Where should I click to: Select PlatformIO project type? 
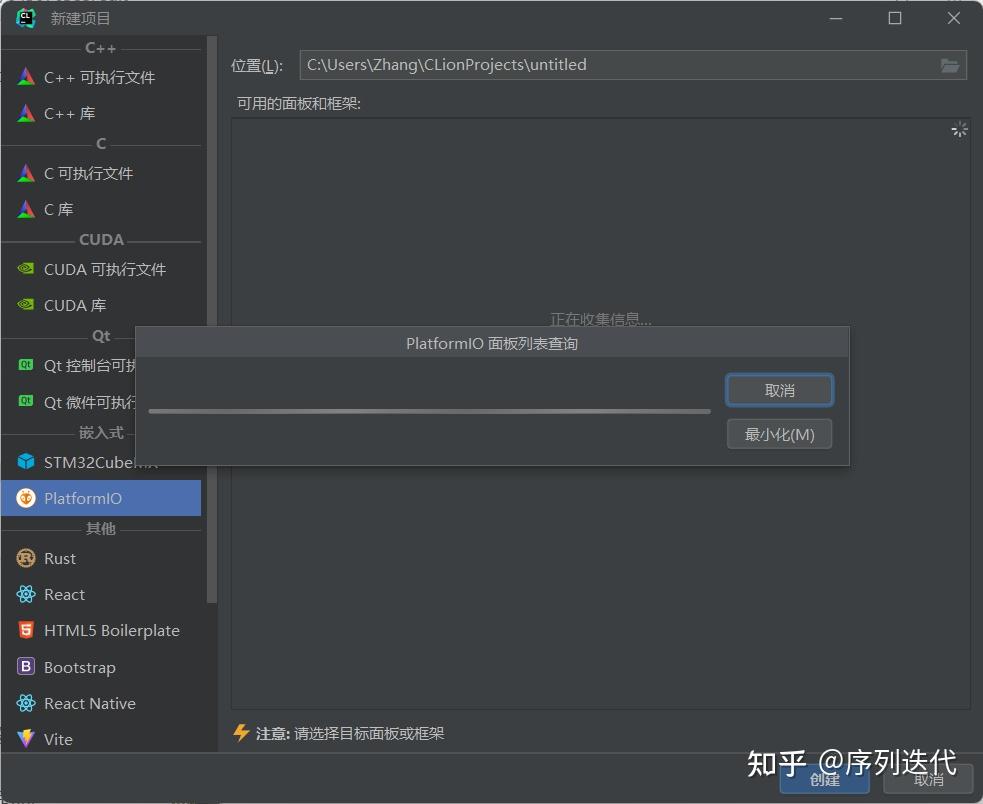click(x=101, y=498)
